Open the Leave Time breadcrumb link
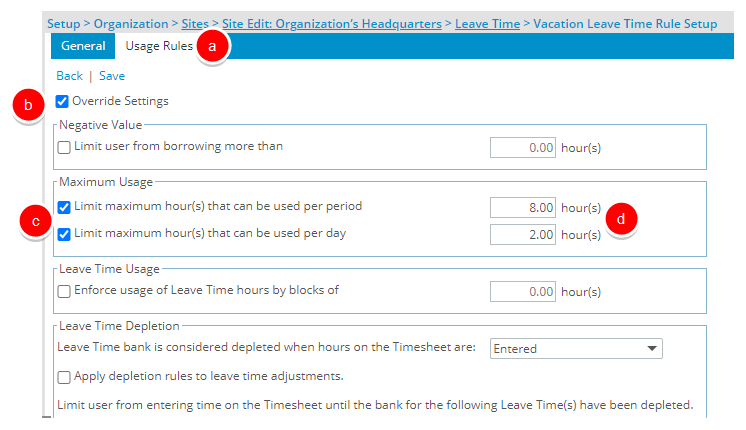This screenshot has width=746, height=430. coord(487,22)
